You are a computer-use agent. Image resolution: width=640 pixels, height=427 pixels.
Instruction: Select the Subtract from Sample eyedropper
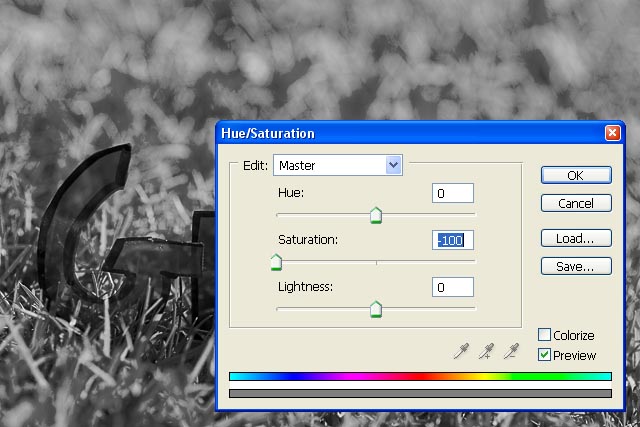(x=511, y=351)
